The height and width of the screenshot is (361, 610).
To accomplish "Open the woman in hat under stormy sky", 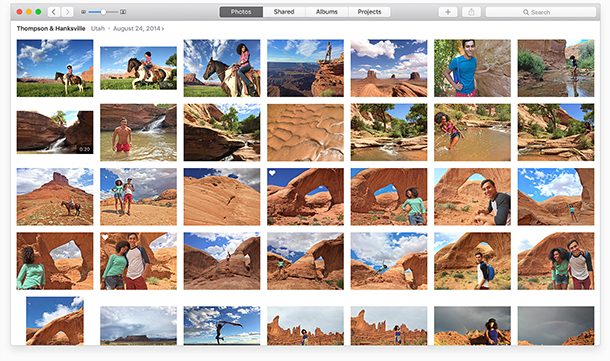I will click(x=472, y=326).
